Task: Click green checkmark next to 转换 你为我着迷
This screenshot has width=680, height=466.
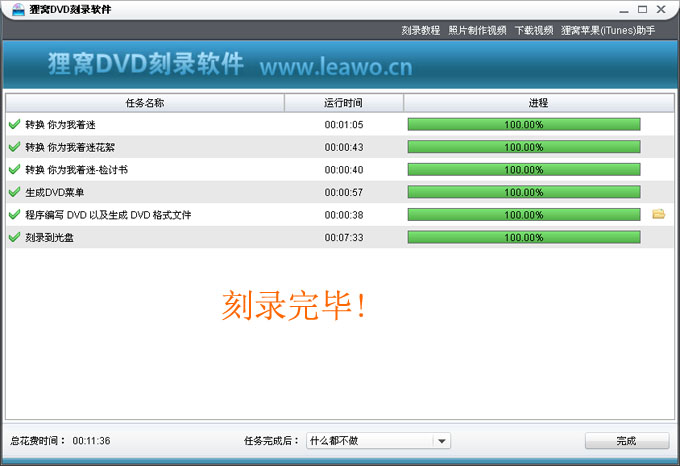Action: [14, 124]
